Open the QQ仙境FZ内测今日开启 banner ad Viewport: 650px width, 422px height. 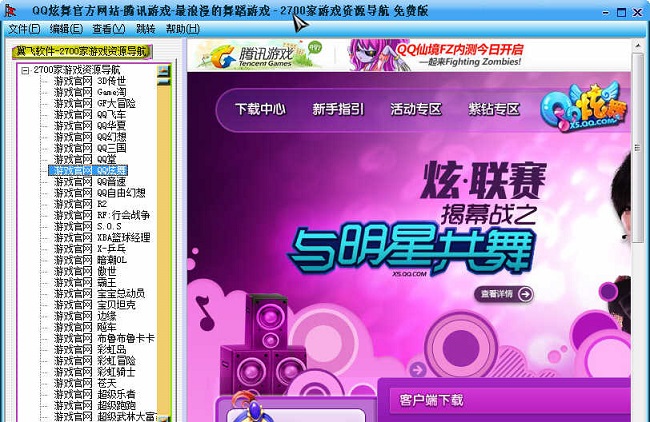click(435, 55)
